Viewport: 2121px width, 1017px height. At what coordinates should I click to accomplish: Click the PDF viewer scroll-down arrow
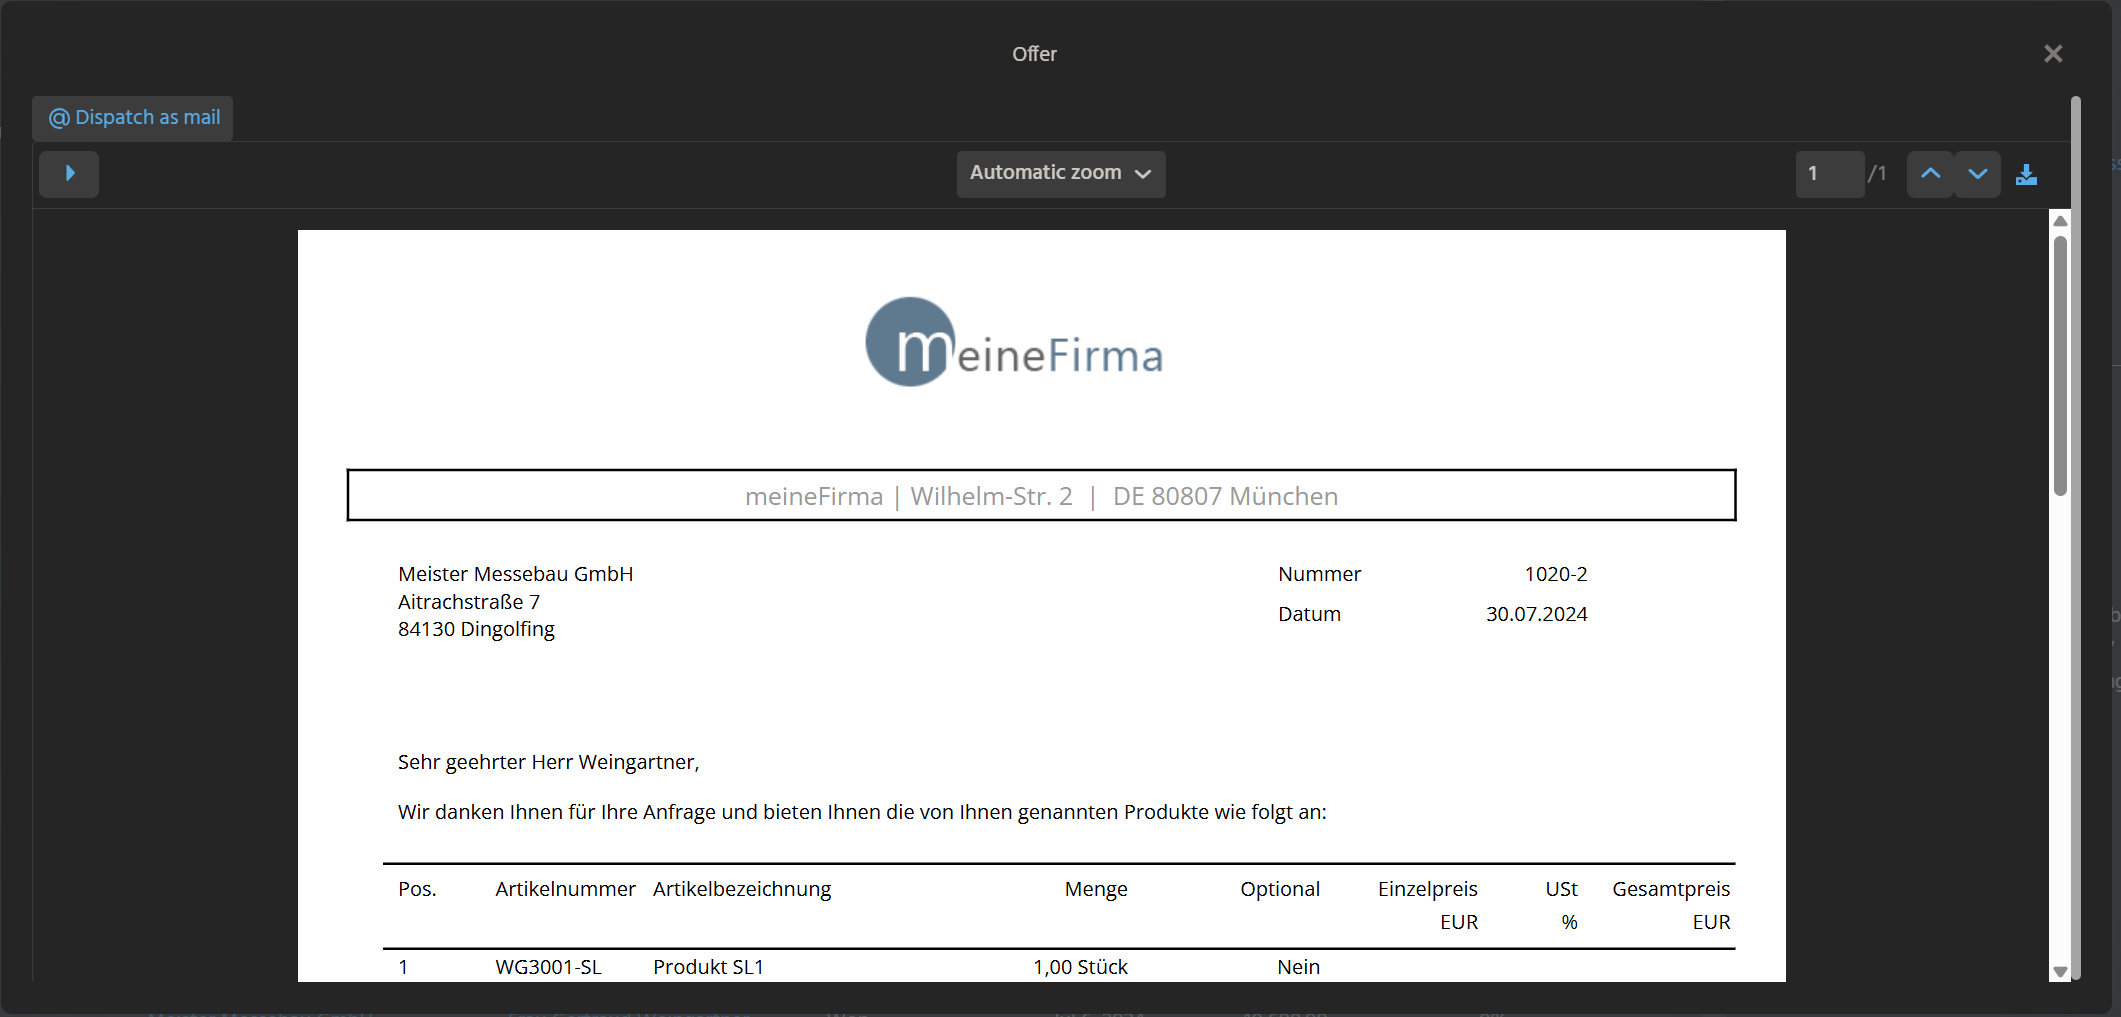2060,971
